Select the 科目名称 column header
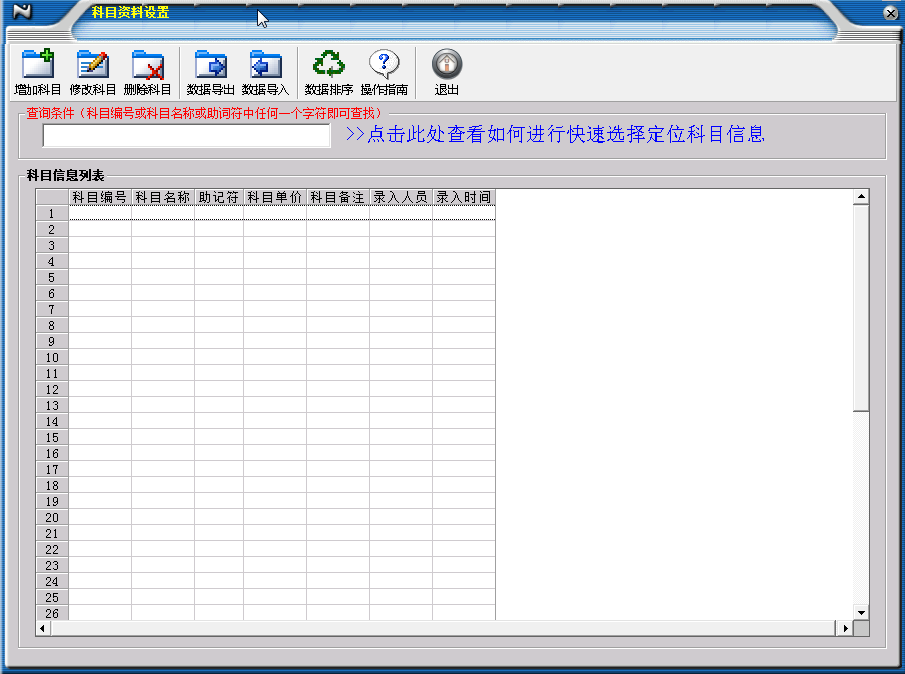Viewport: 905px width, 674px height. [163, 197]
